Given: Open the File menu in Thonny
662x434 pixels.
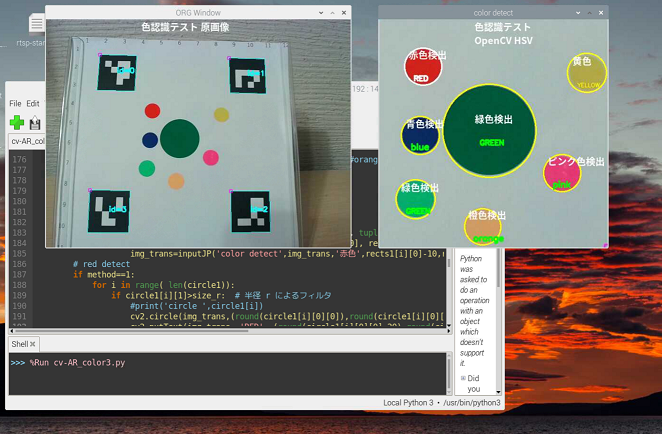Looking at the screenshot, I should click(x=15, y=103).
